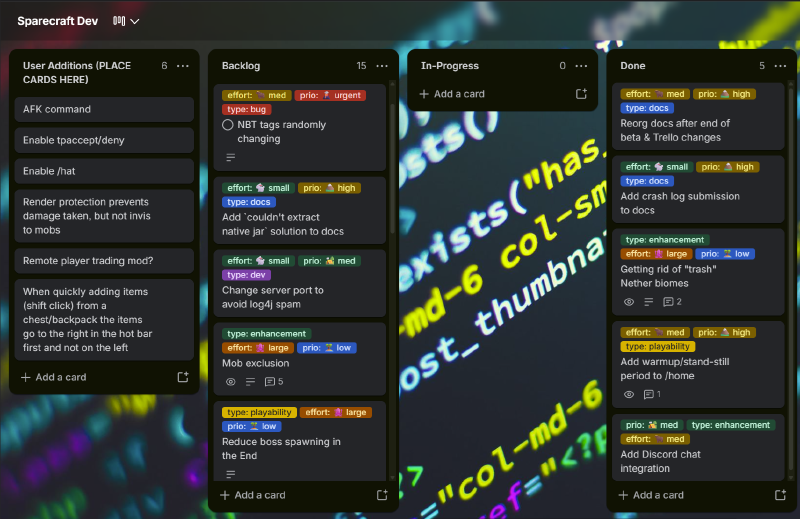This screenshot has width=800, height=519.
Task: Click the In-Progress list title
Action: point(449,66)
